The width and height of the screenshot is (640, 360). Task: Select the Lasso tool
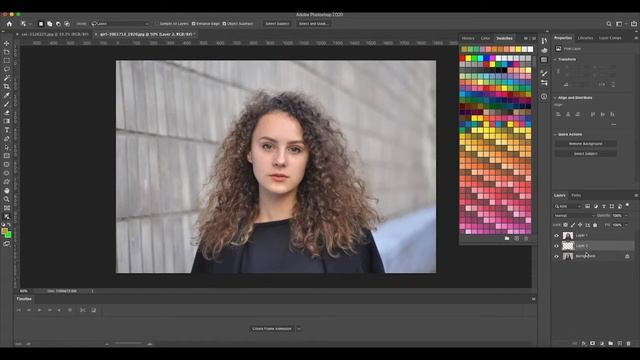point(7,69)
